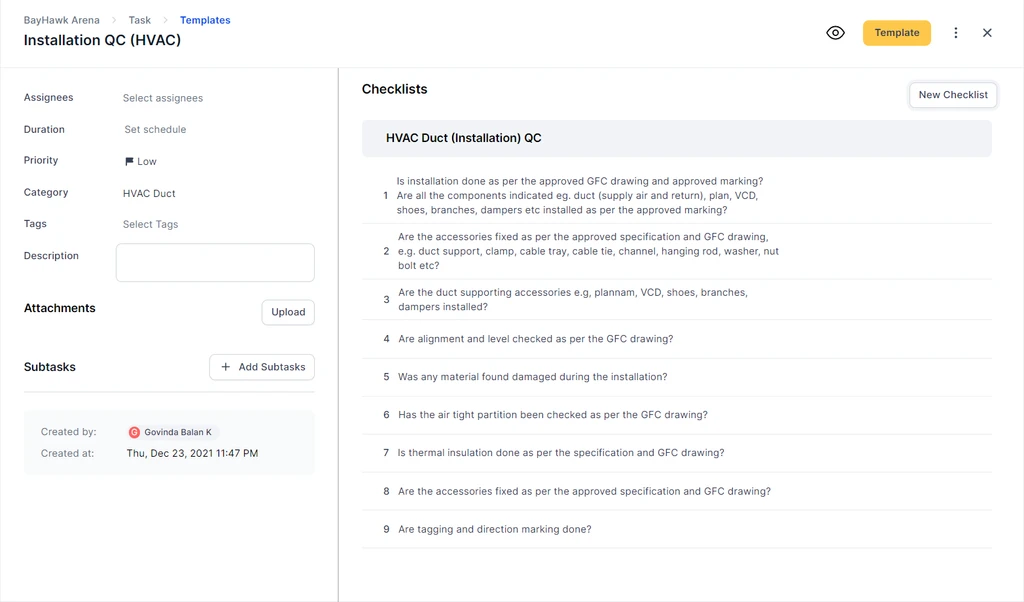Click Govinda Balan K avatar
The height and width of the screenshot is (602, 1024).
pyautogui.click(x=134, y=432)
